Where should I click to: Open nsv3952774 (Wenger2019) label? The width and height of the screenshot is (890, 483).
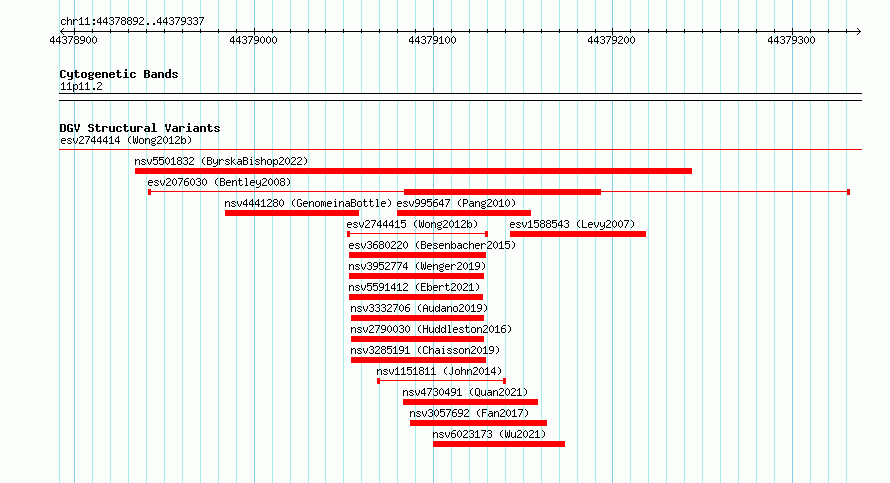click(x=417, y=266)
